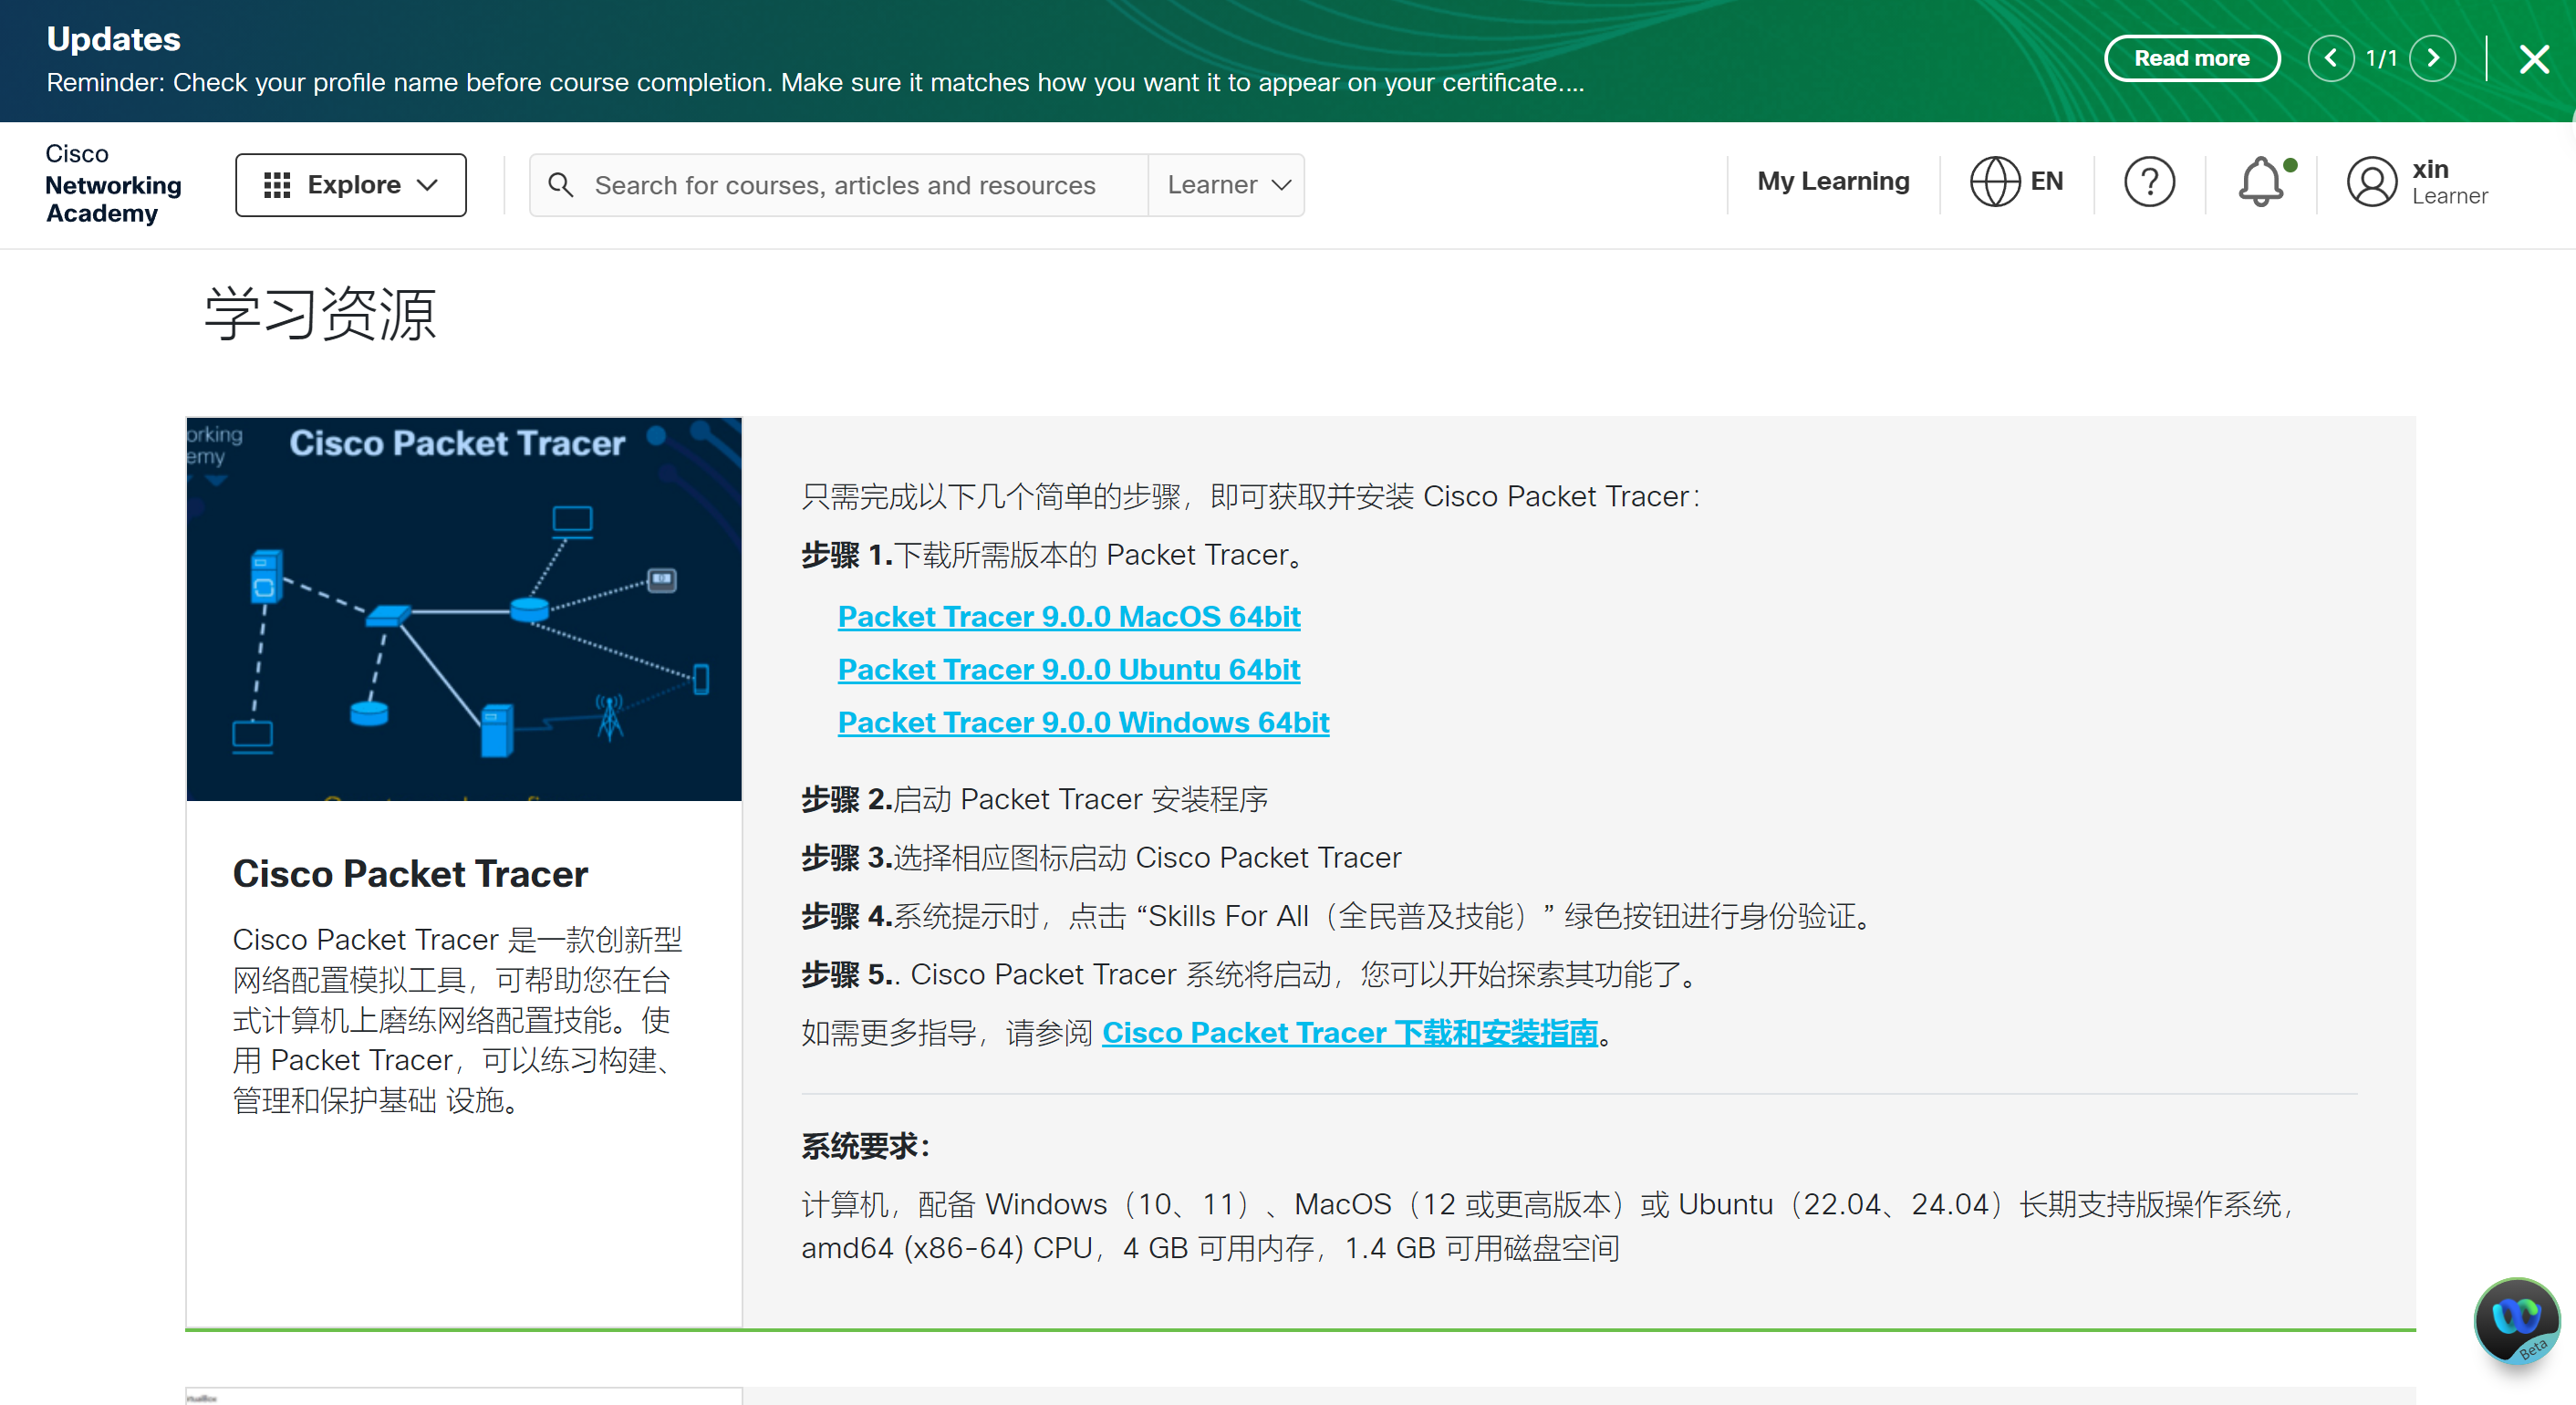Click the Cisco Packet Tracer network image
Viewport: 2576px width, 1405px height.
[x=464, y=609]
